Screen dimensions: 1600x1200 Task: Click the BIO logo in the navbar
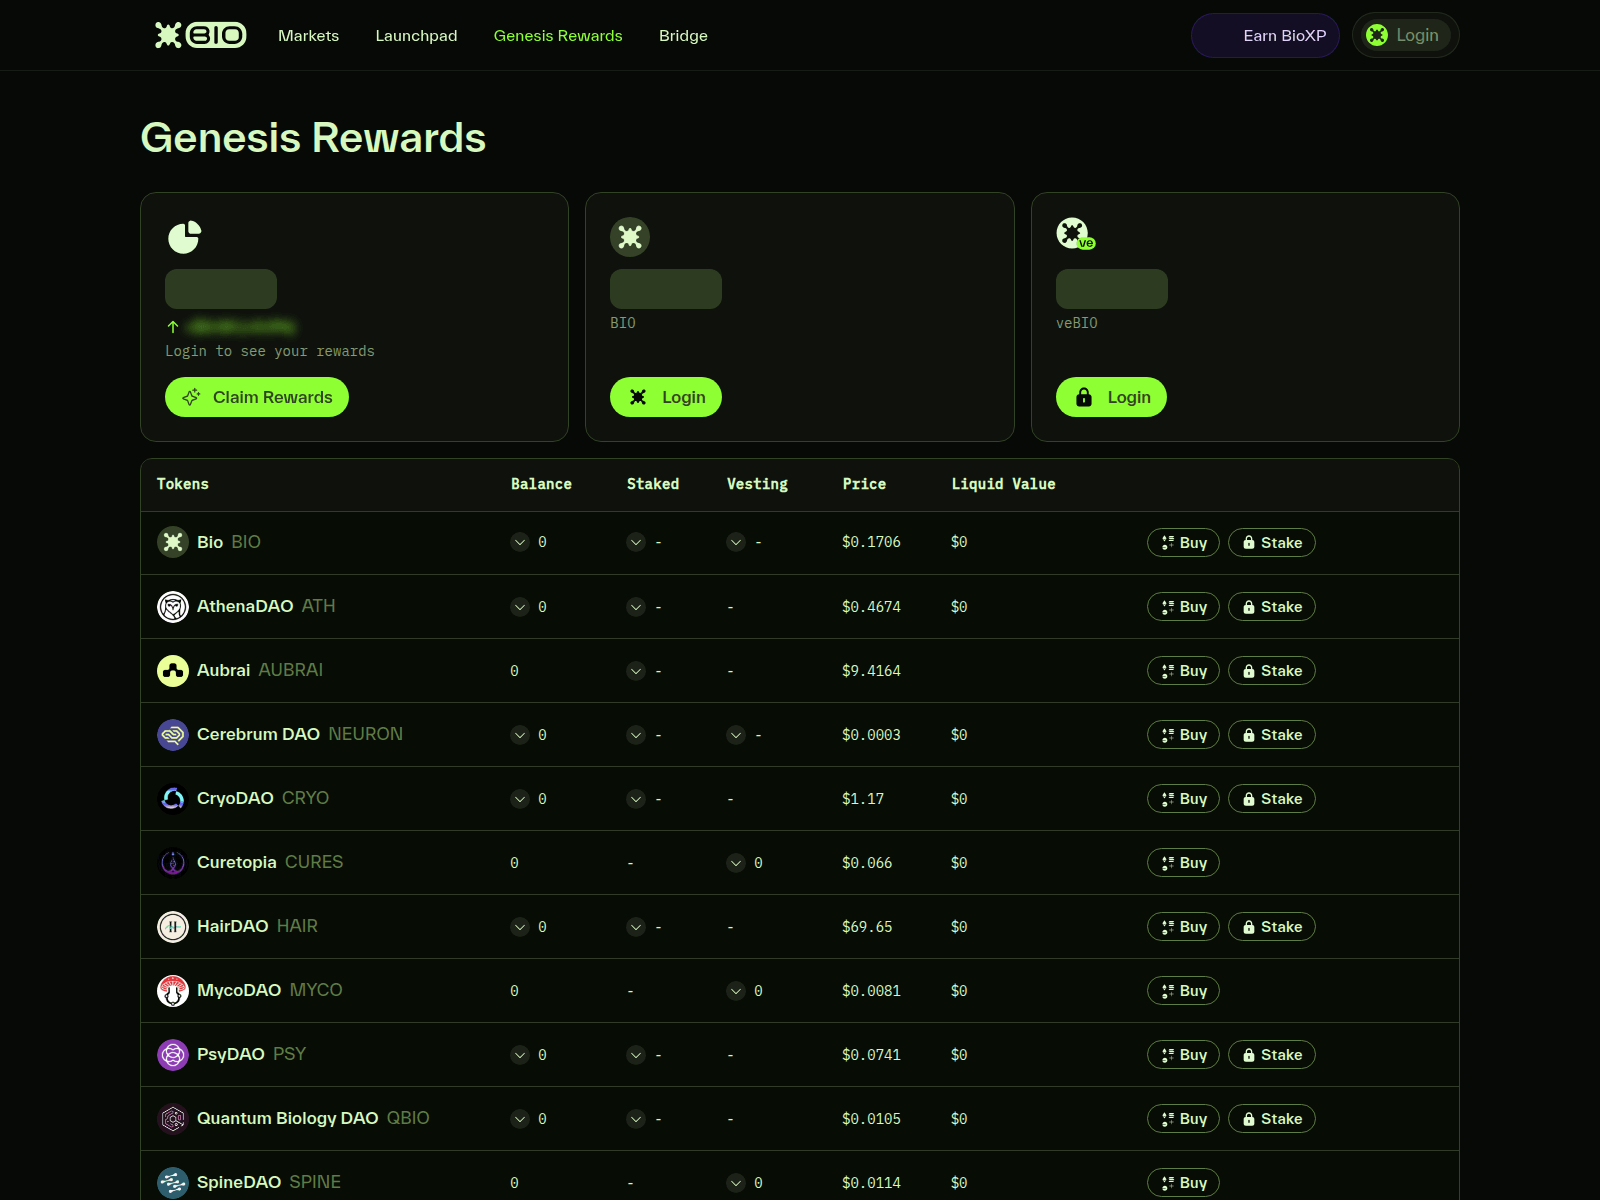(x=199, y=35)
